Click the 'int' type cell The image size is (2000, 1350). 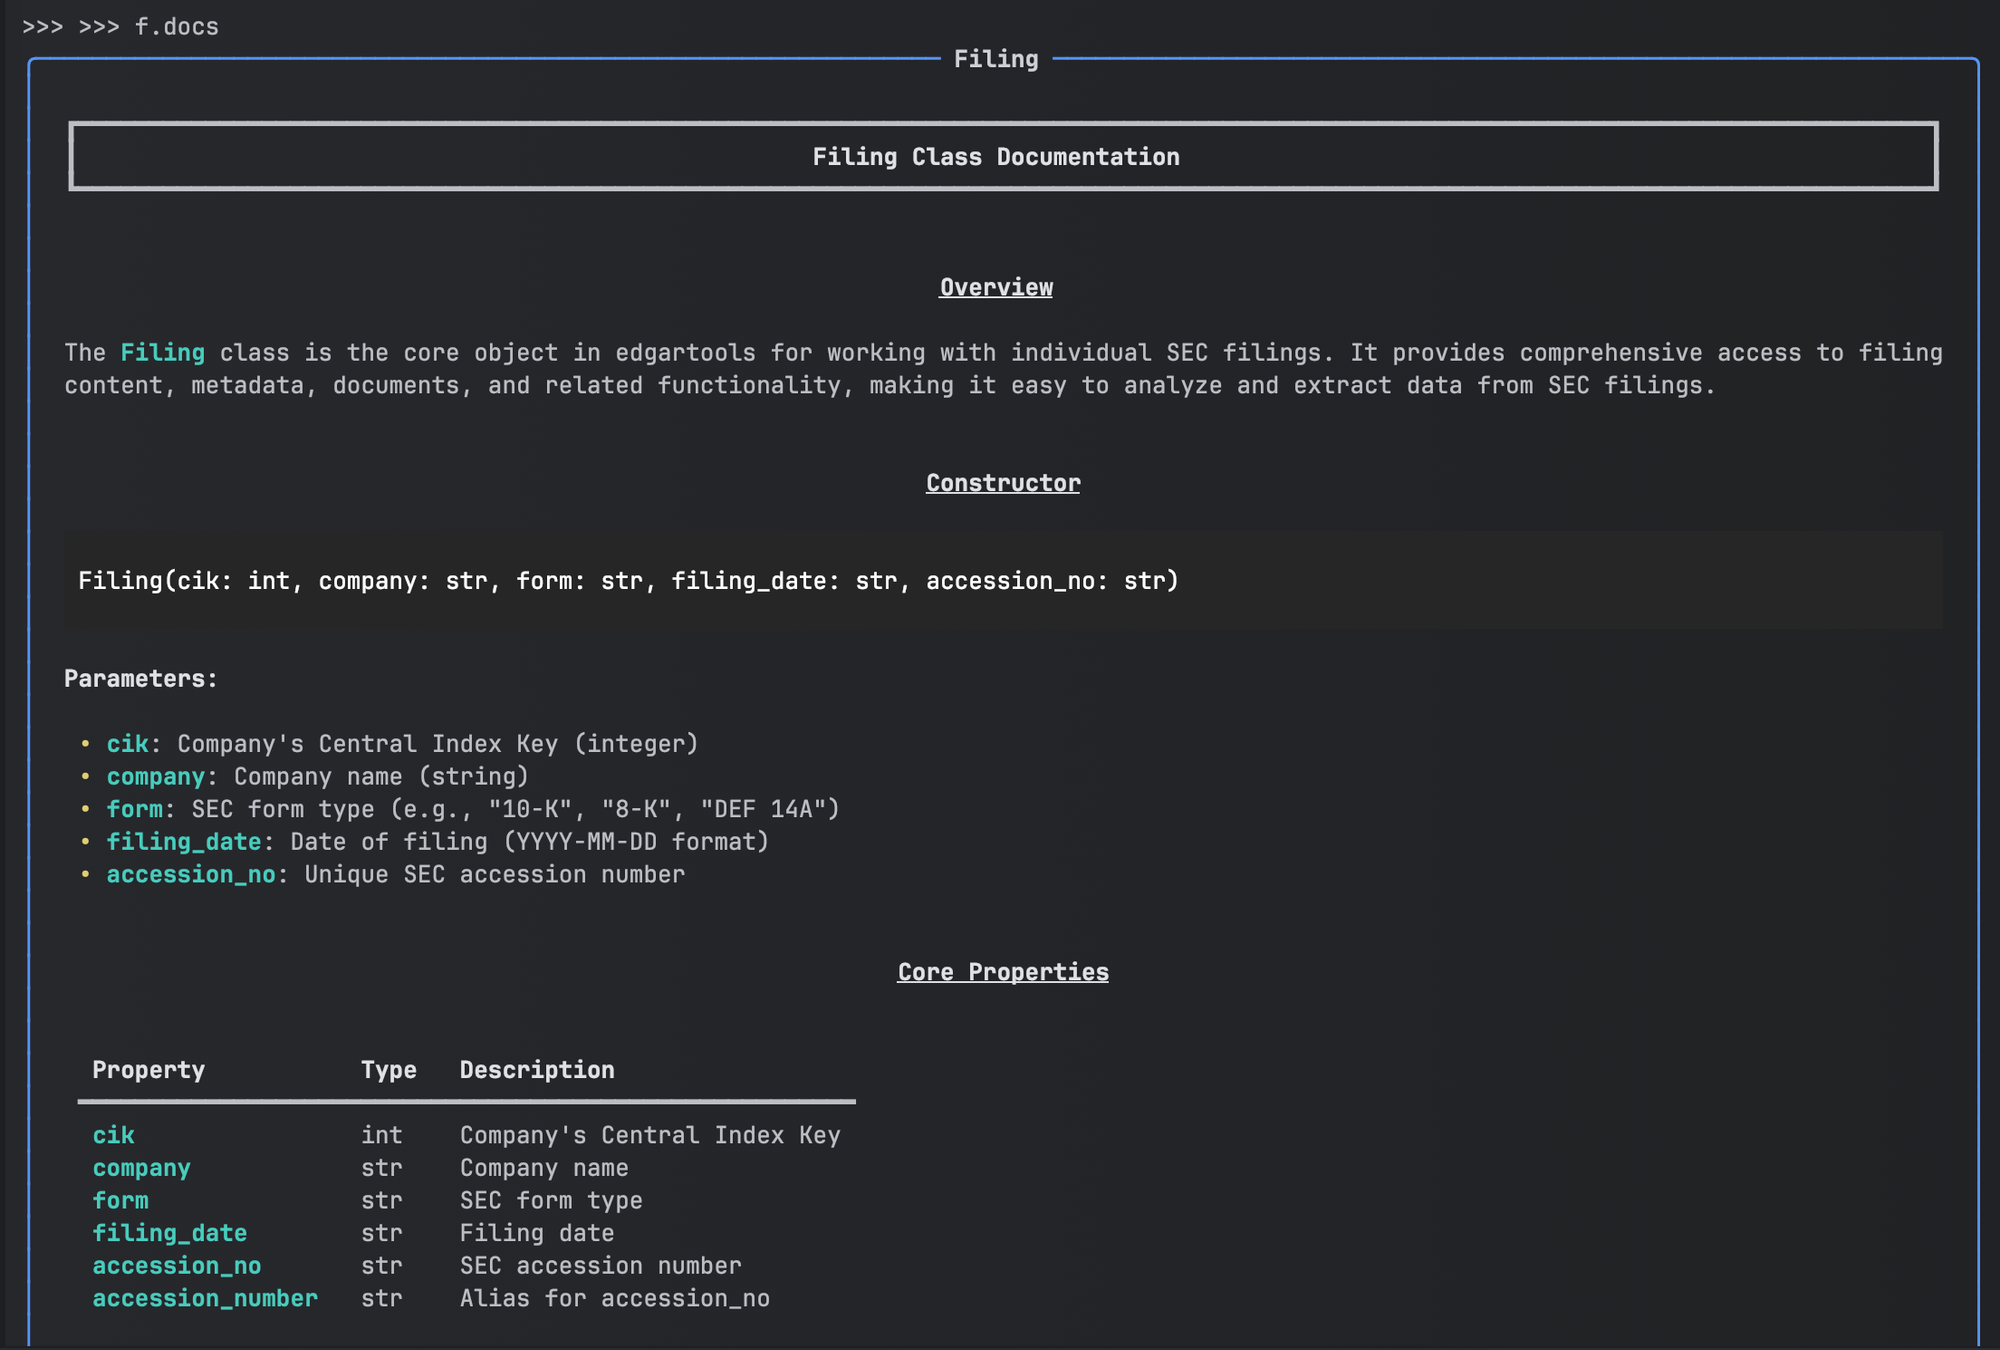(x=382, y=1135)
